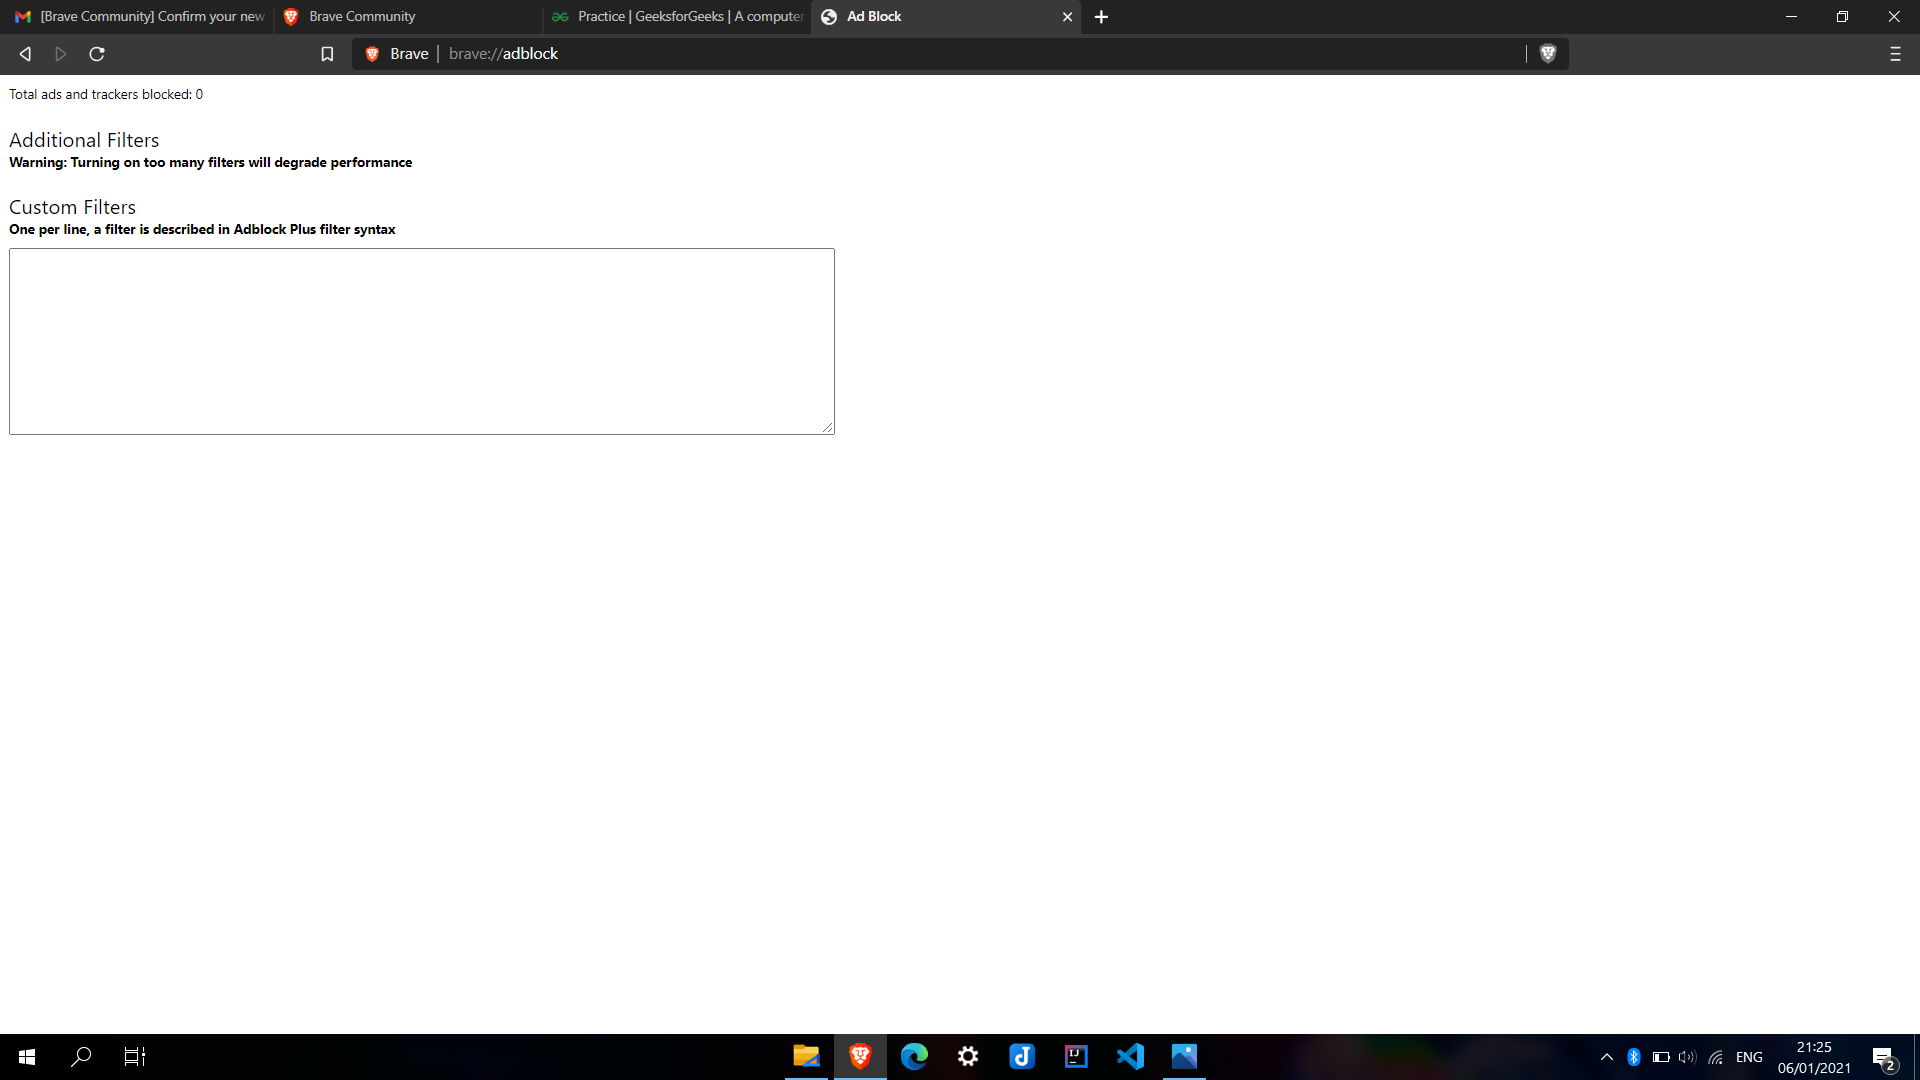Image resolution: width=1920 pixels, height=1080 pixels.
Task: Open Visual Studio Code from taskbar
Action: point(1130,1056)
